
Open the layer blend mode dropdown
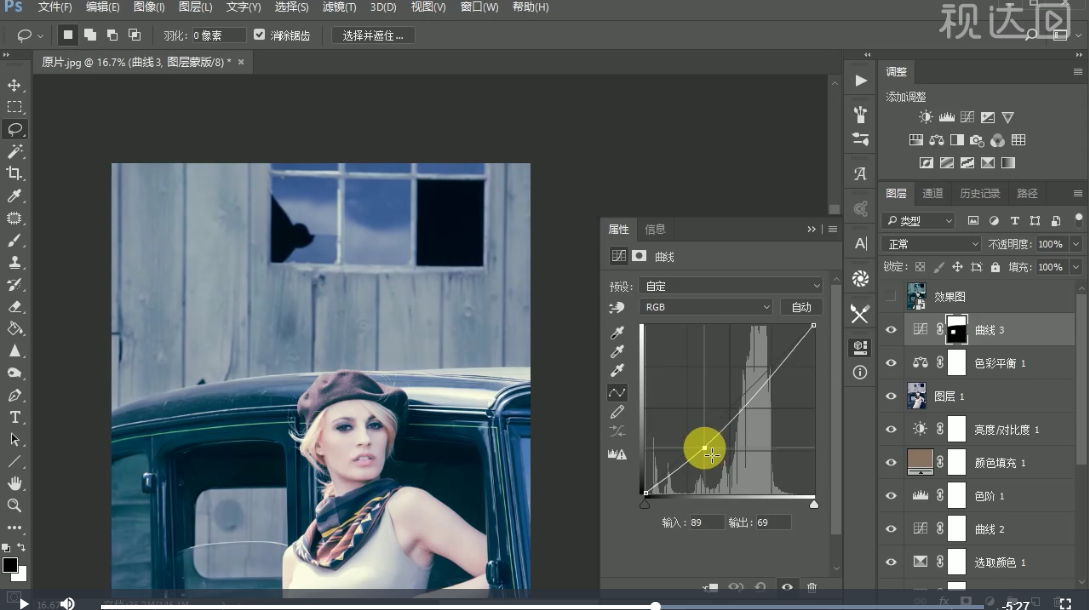(x=931, y=244)
